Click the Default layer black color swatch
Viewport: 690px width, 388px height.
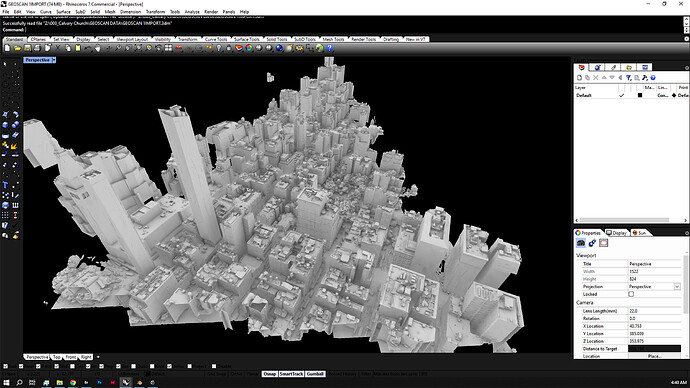(x=640, y=95)
